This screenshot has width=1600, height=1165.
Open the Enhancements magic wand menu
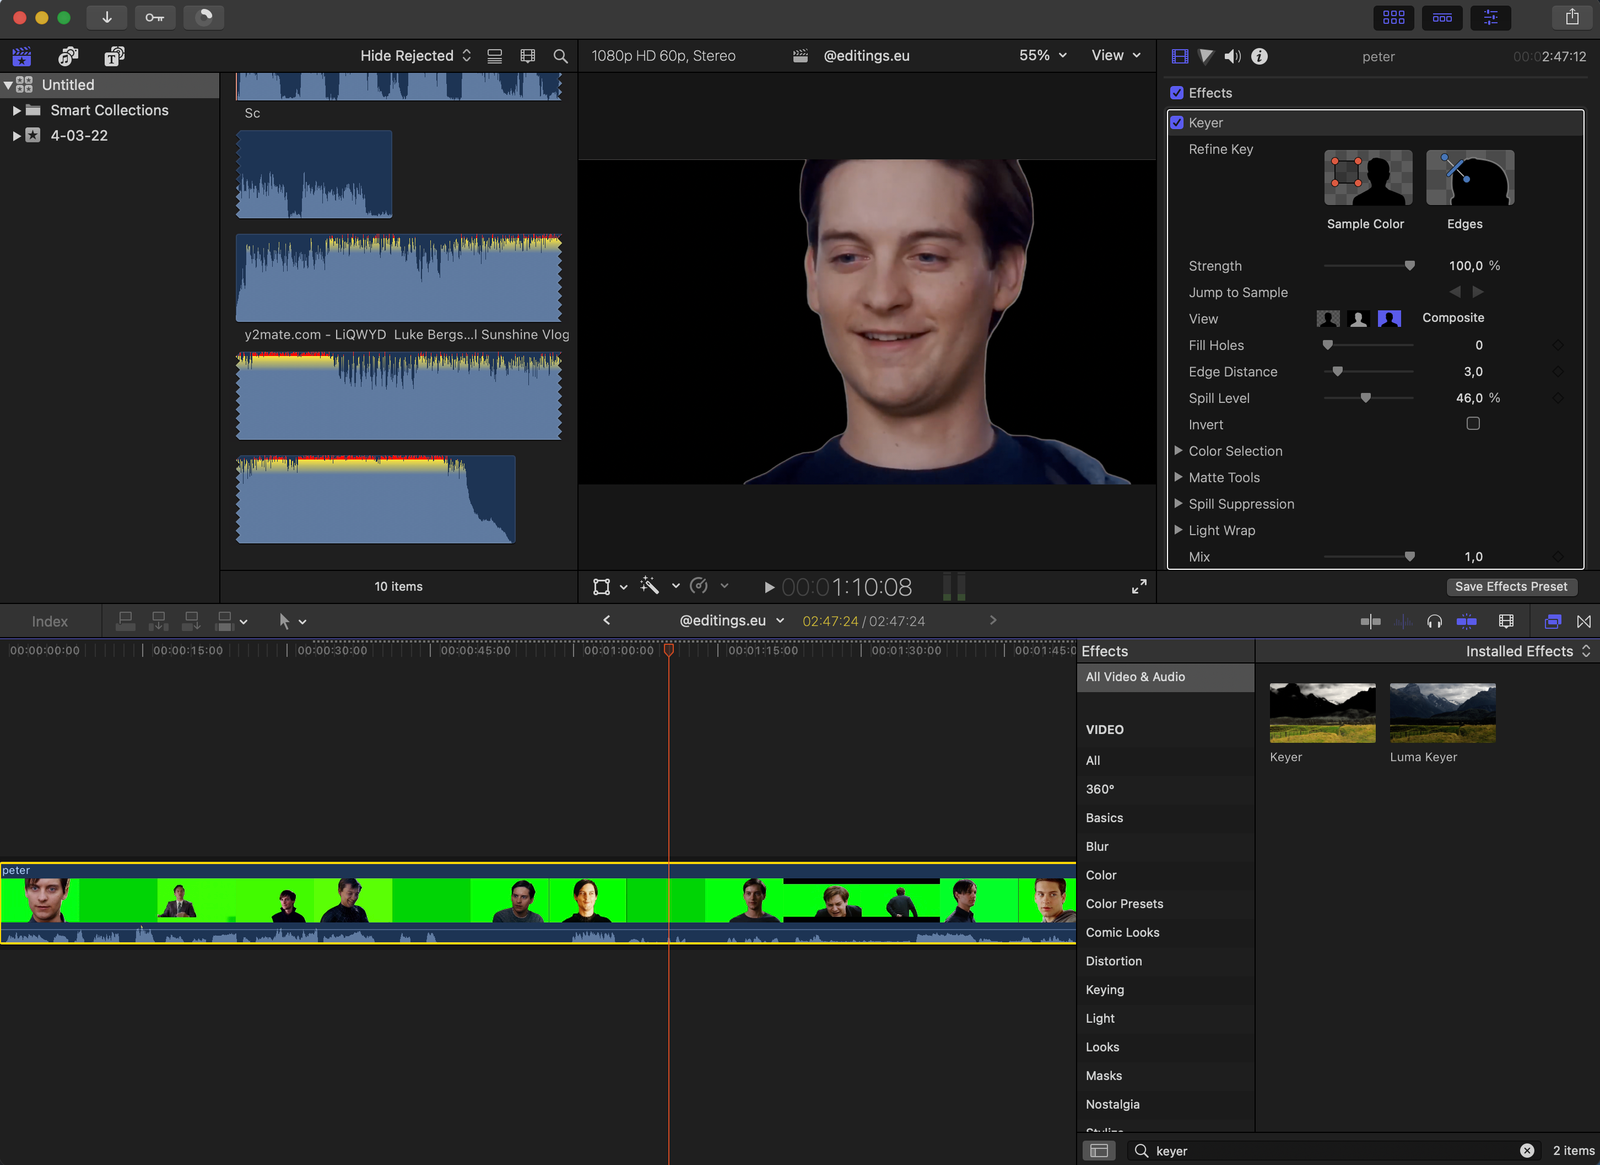pyautogui.click(x=650, y=586)
